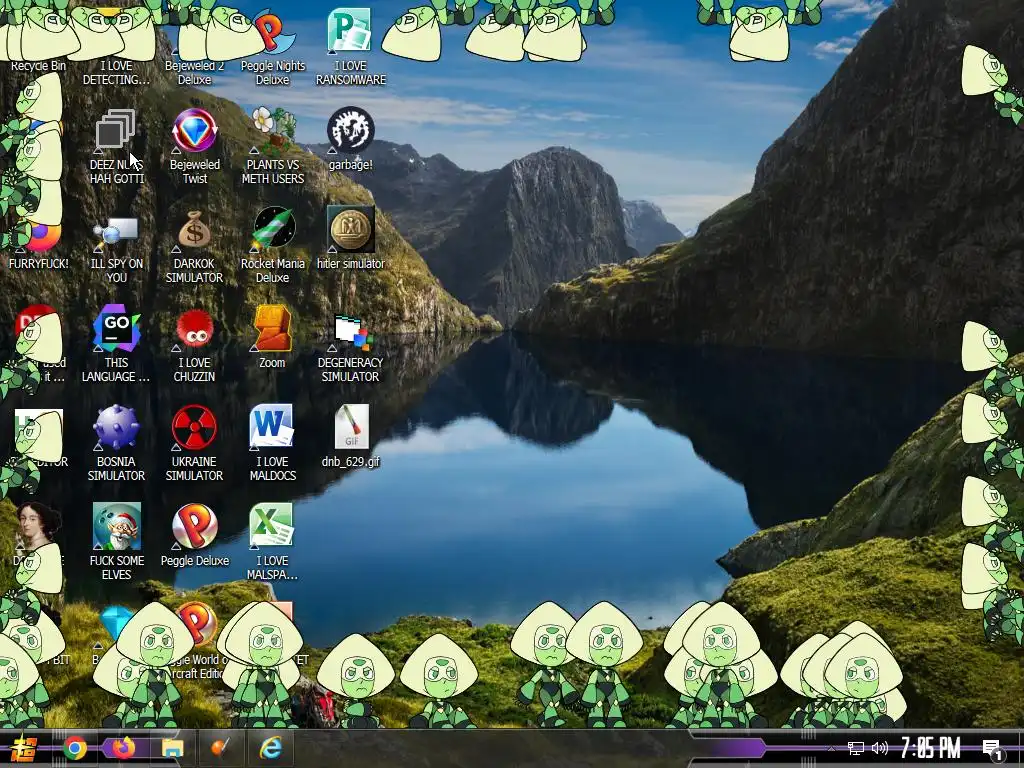Viewport: 1024px width, 768px height.
Task: Open Firefox from the taskbar
Action: point(123,748)
